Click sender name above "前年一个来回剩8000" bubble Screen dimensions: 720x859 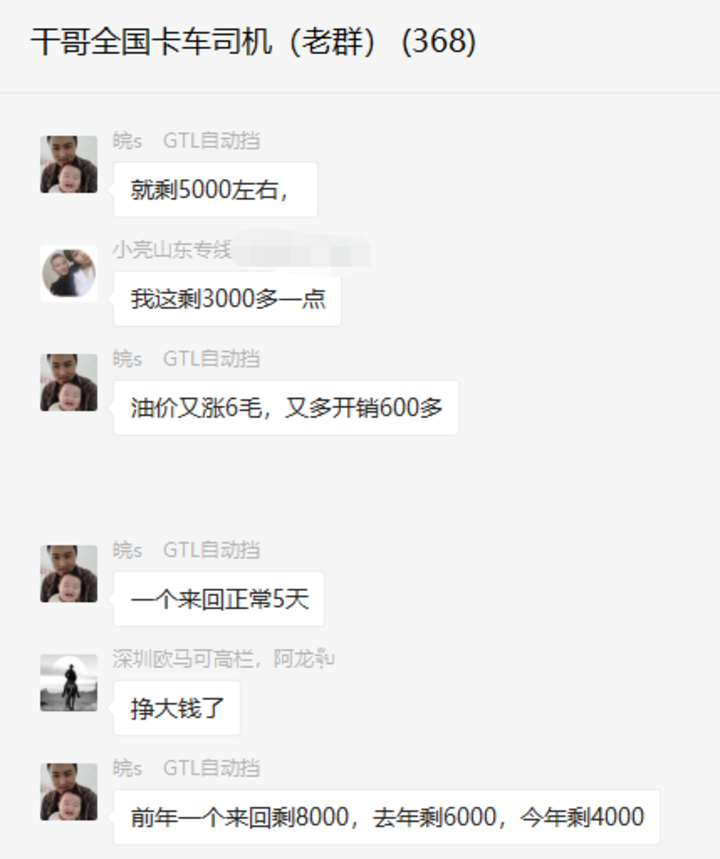[x=186, y=768]
